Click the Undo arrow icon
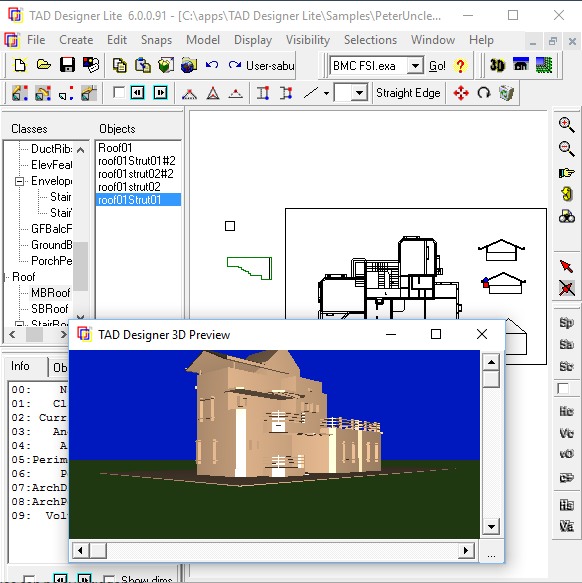This screenshot has width=582, height=583. click(x=212, y=65)
